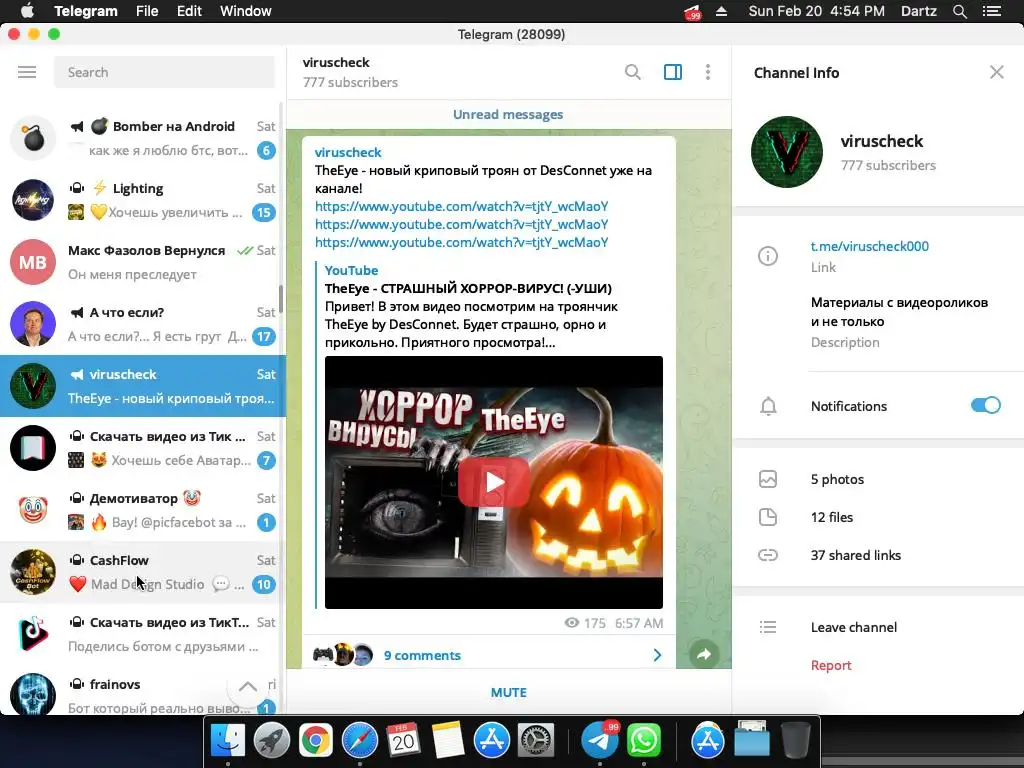The height and width of the screenshot is (768, 1024).
Task: Toggle channel Notifications switch off
Action: [x=985, y=406]
